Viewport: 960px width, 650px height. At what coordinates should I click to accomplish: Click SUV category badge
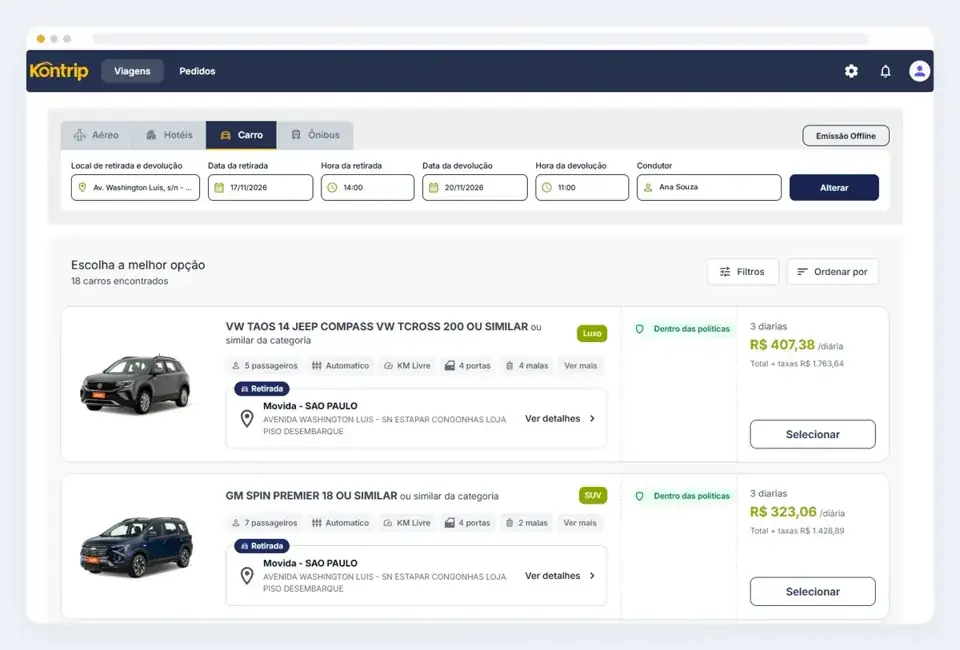pos(593,495)
